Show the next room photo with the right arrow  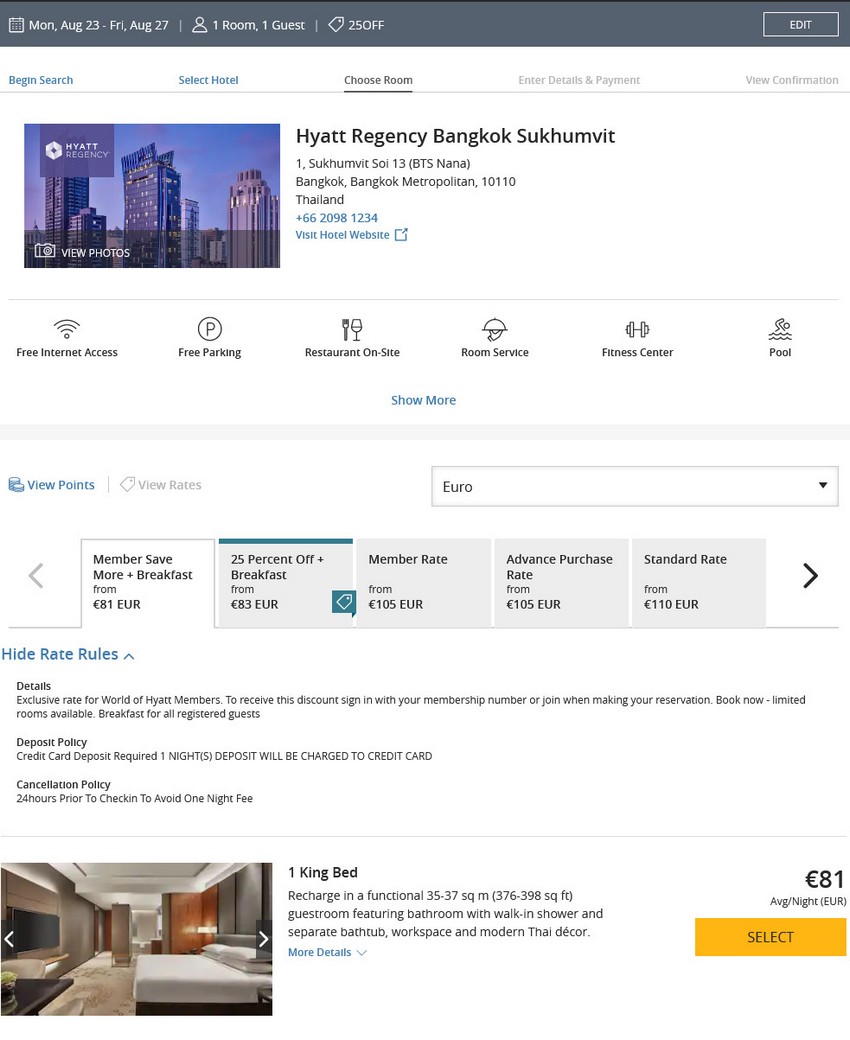click(264, 939)
